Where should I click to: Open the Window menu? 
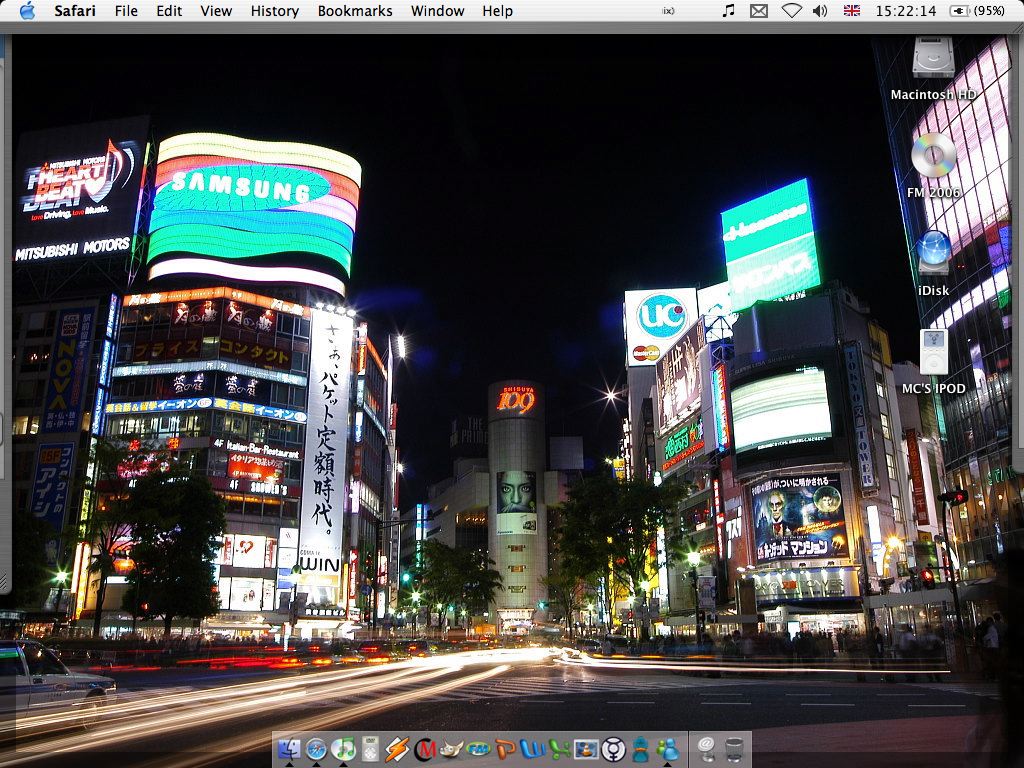[x=438, y=11]
